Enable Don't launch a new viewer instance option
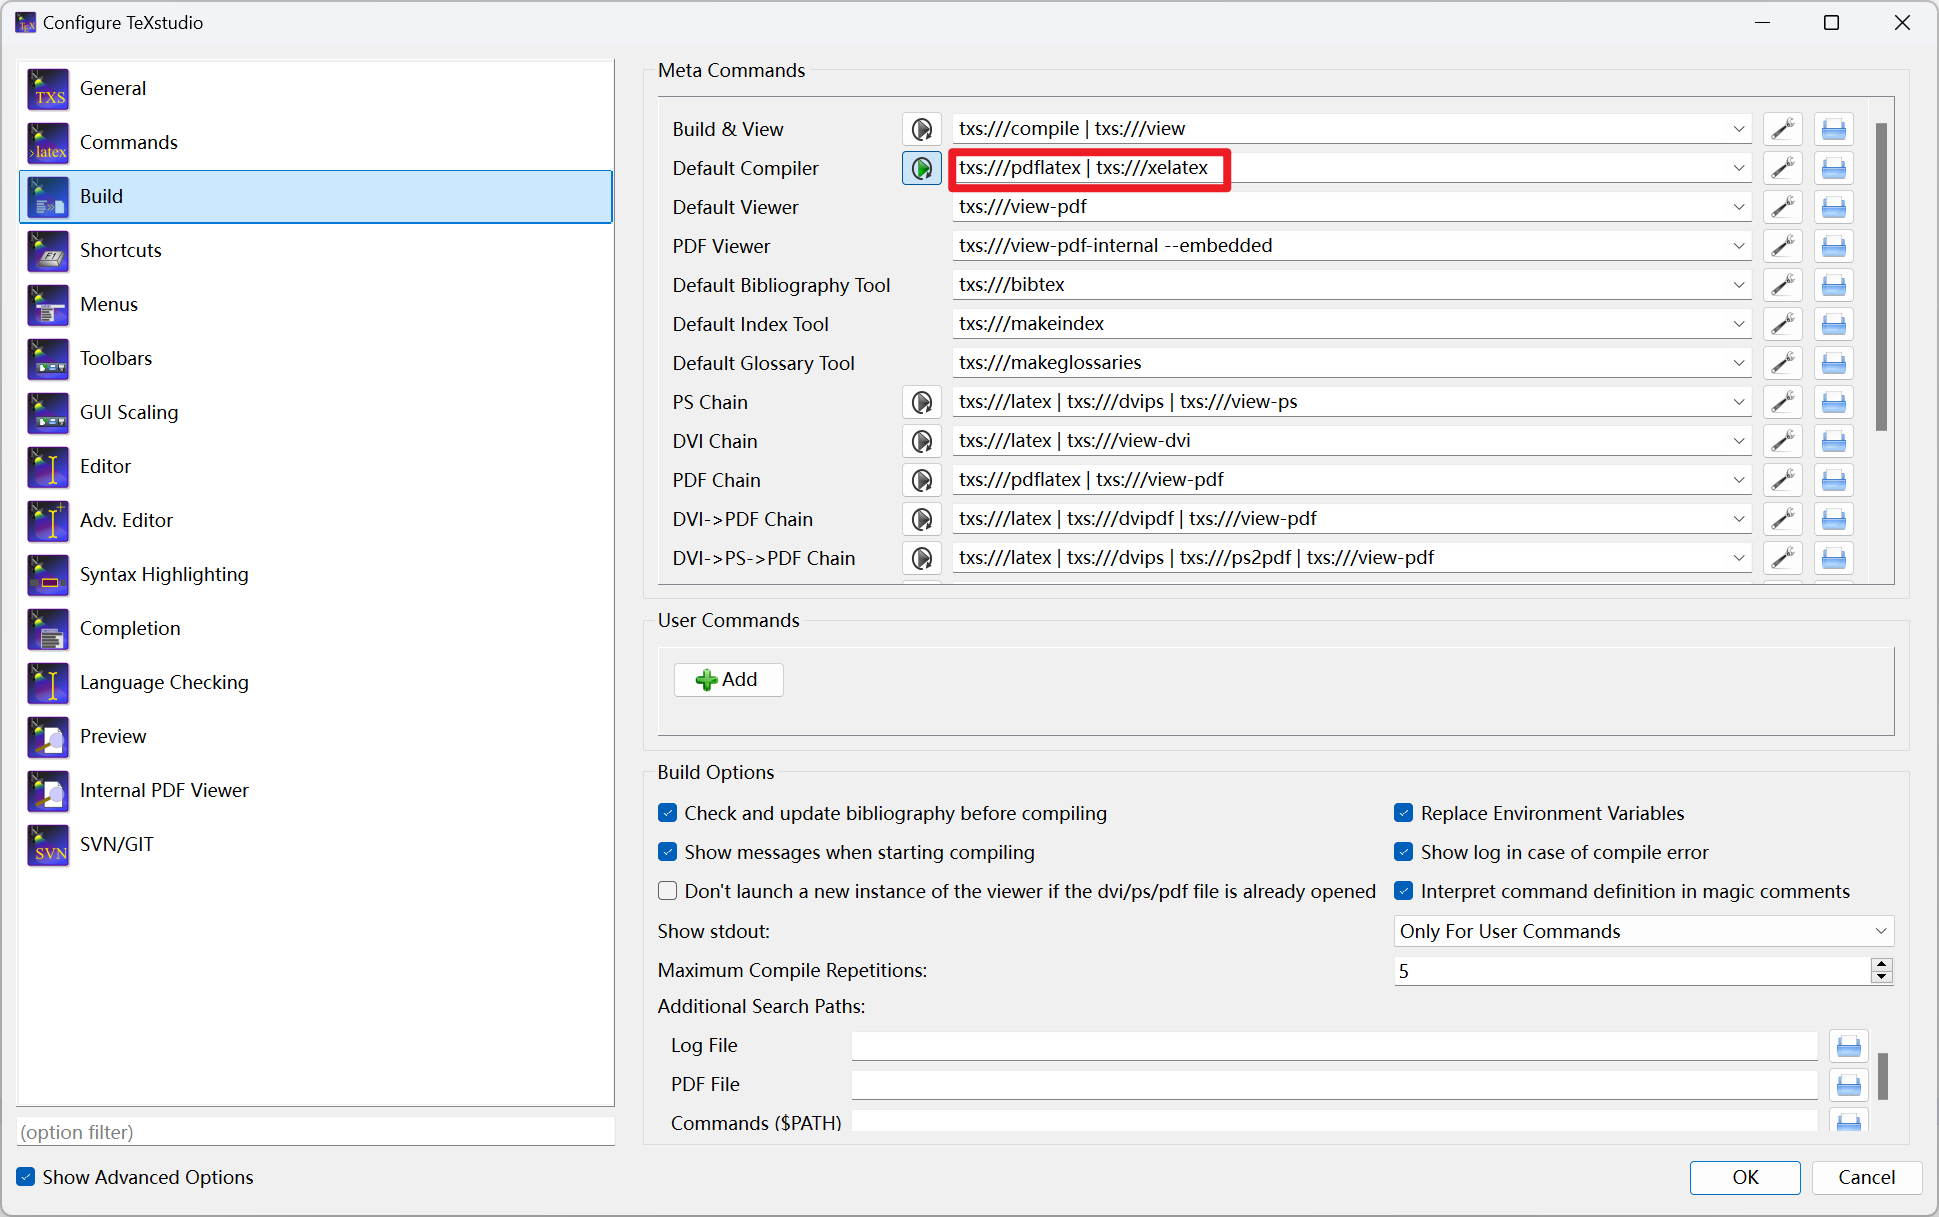This screenshot has height=1217, width=1939. click(x=668, y=891)
